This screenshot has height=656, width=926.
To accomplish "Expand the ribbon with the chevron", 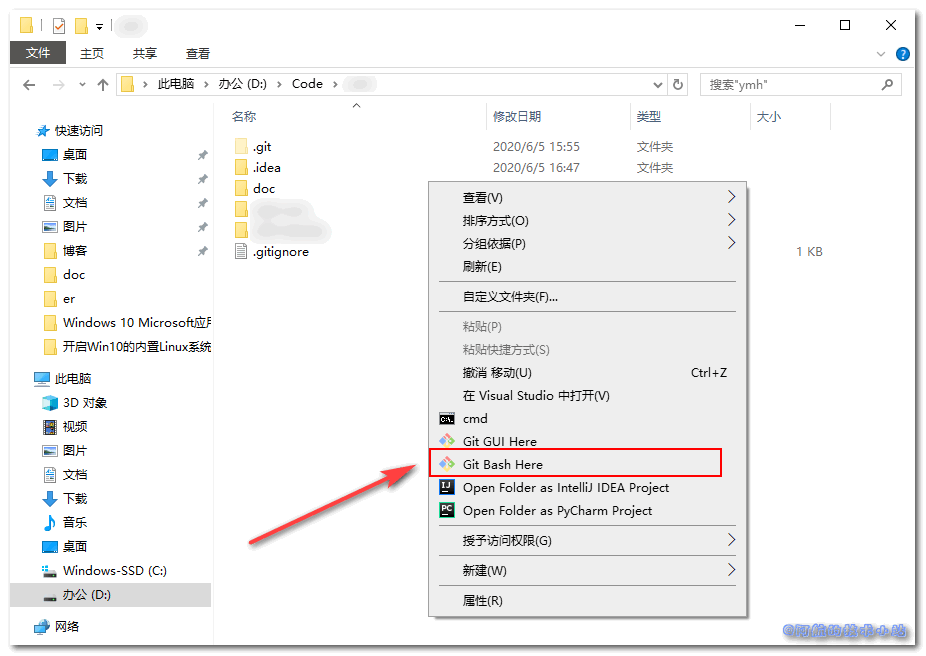I will coord(881,54).
